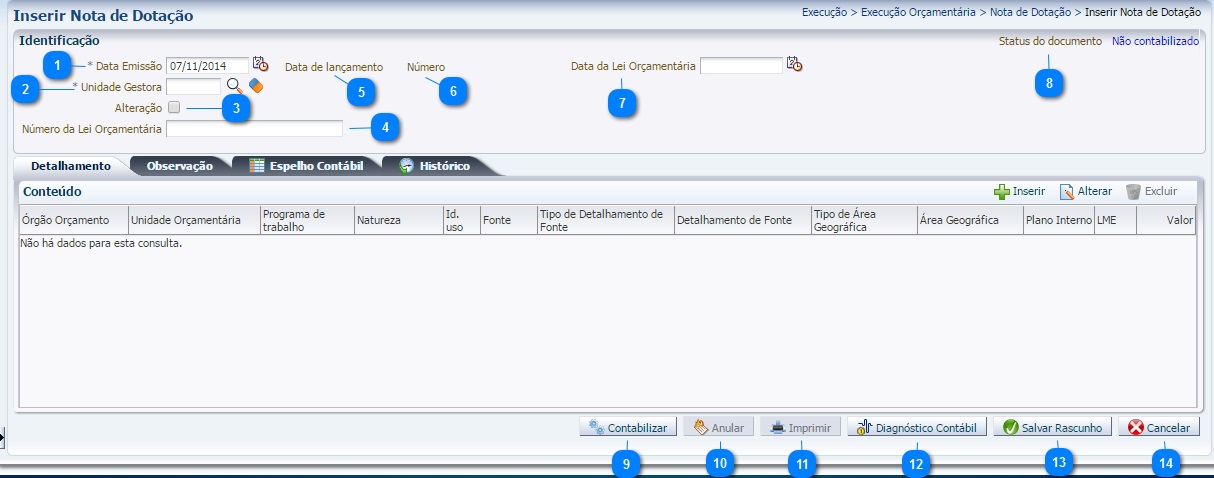Click inside the Data Emissão date field
Viewport: 1214px width, 478px height.
coord(206,65)
